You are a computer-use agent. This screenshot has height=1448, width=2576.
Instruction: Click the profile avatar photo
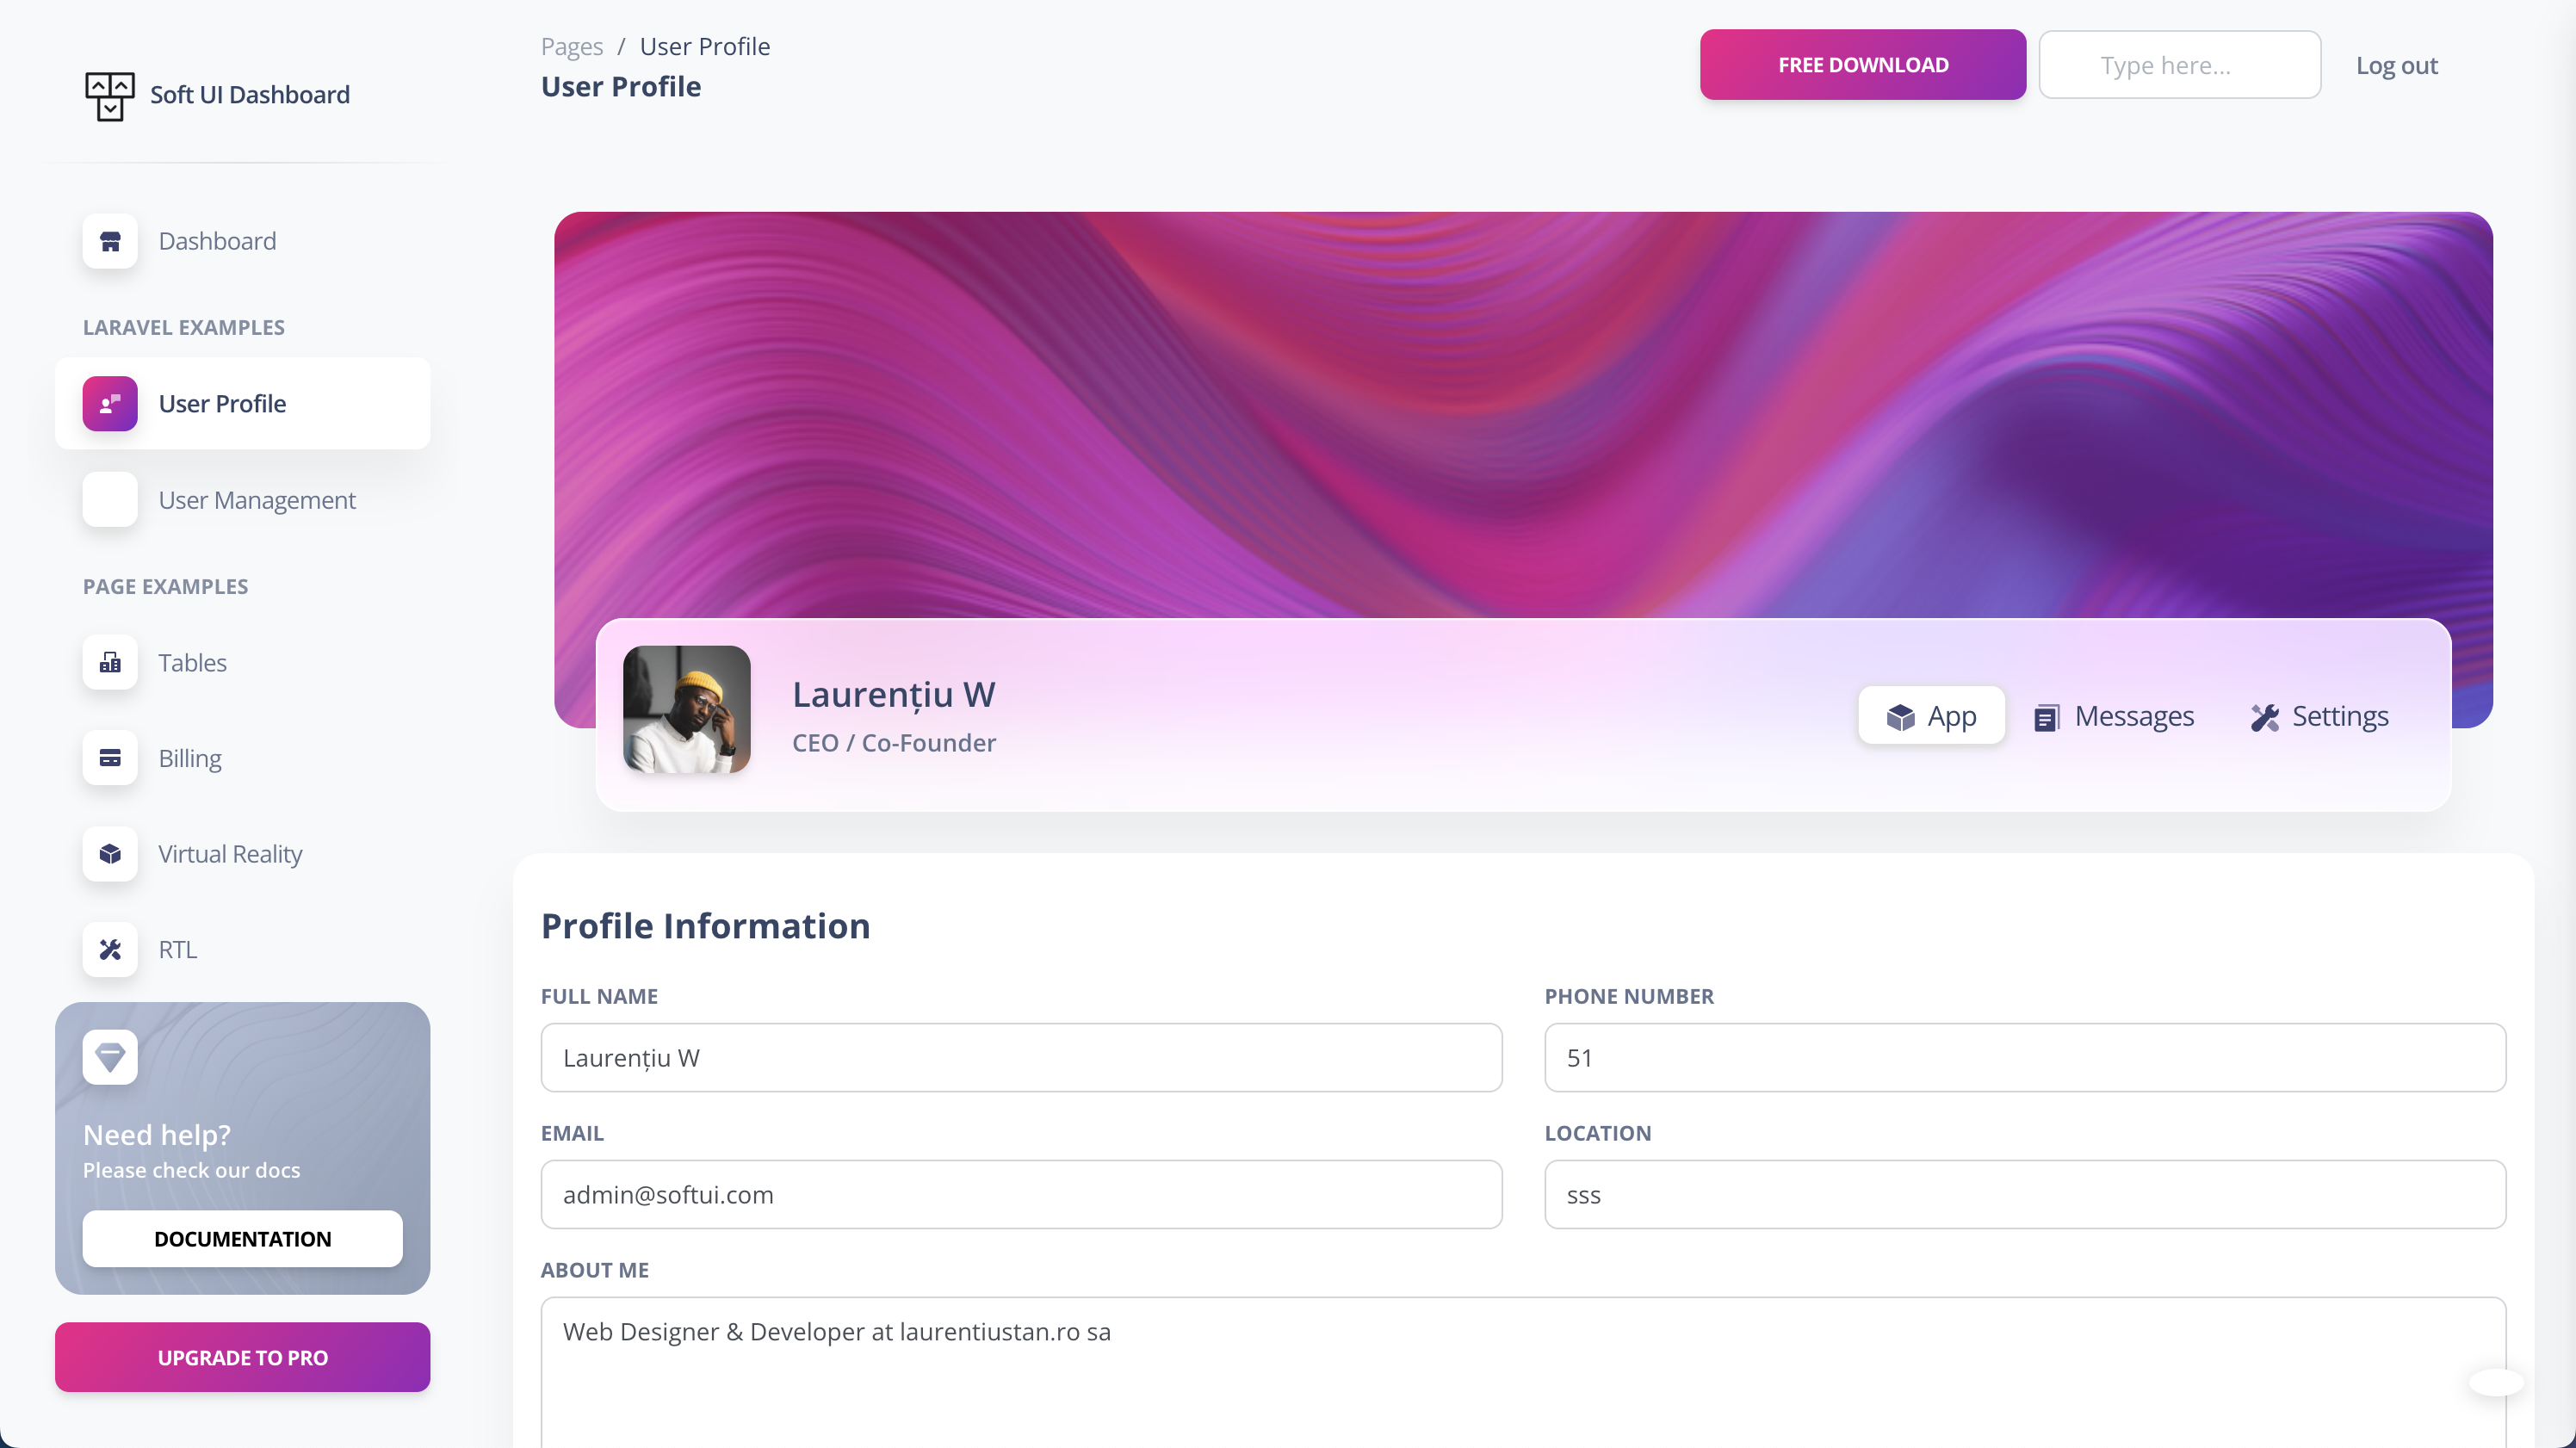(686, 709)
